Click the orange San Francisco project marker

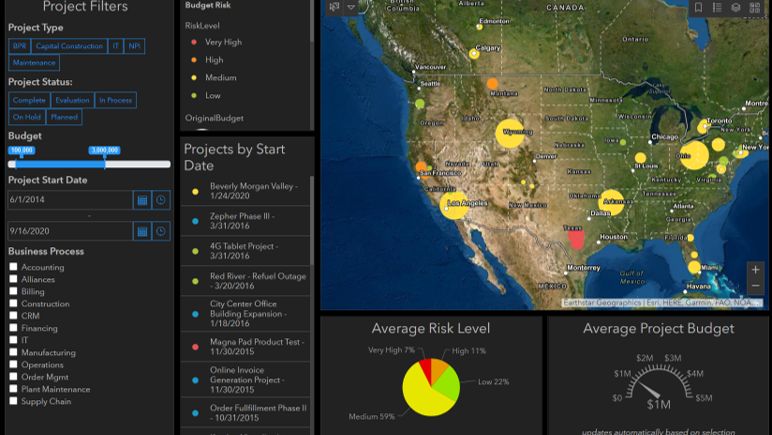(421, 166)
